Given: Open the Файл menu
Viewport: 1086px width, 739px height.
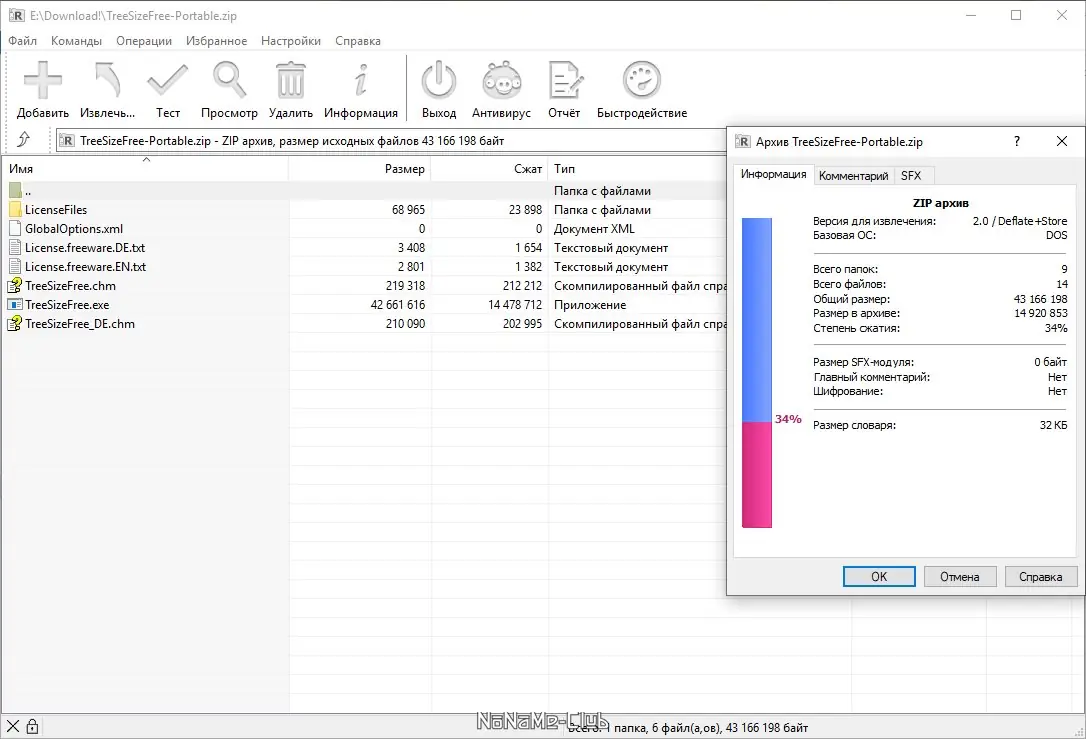Looking at the screenshot, I should pyautogui.click(x=22, y=41).
